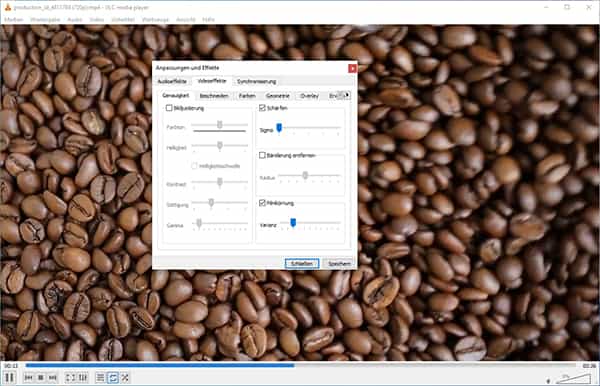Mute audio via the speaker icon
Screen dimensions: 600x386
[x=548, y=380]
